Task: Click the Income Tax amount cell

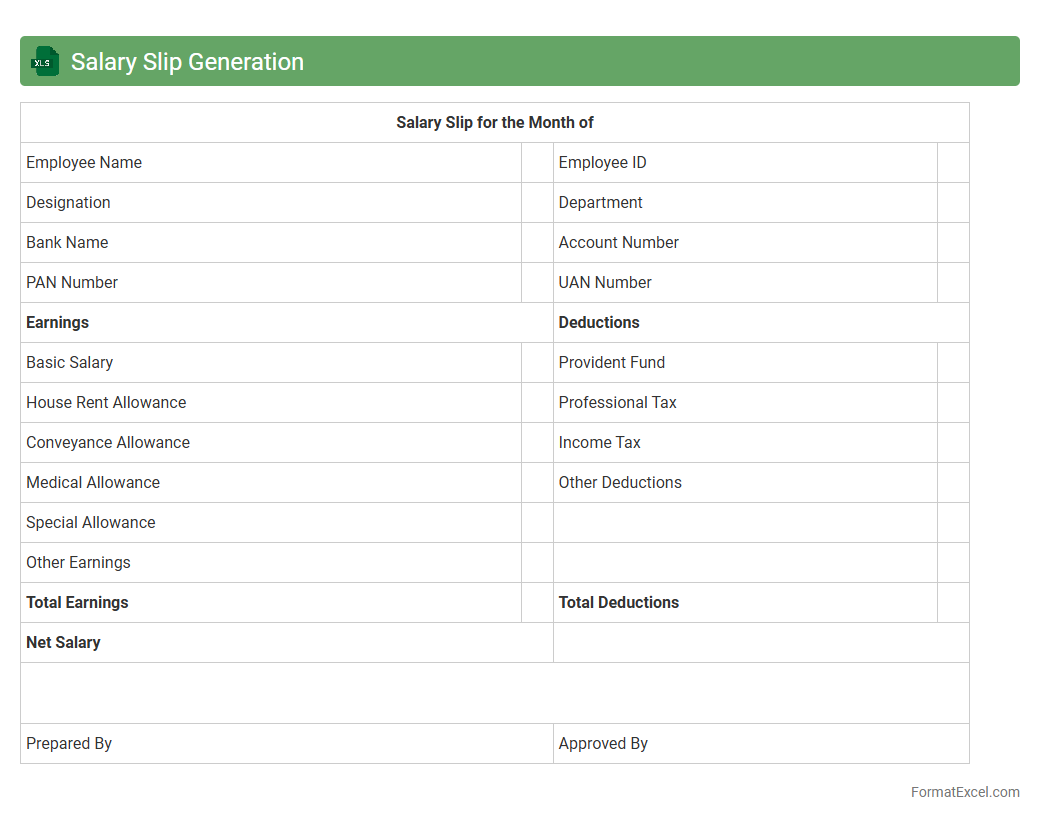Action: coord(952,443)
